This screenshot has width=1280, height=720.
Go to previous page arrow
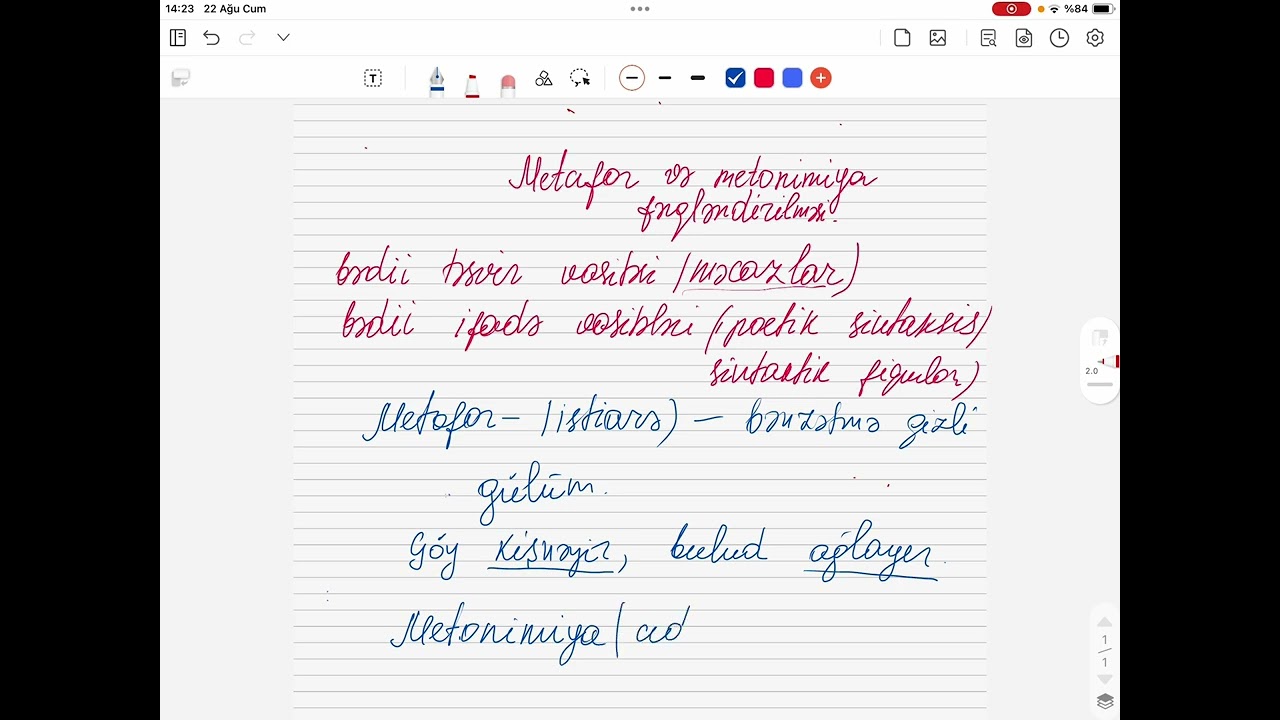click(x=1105, y=622)
